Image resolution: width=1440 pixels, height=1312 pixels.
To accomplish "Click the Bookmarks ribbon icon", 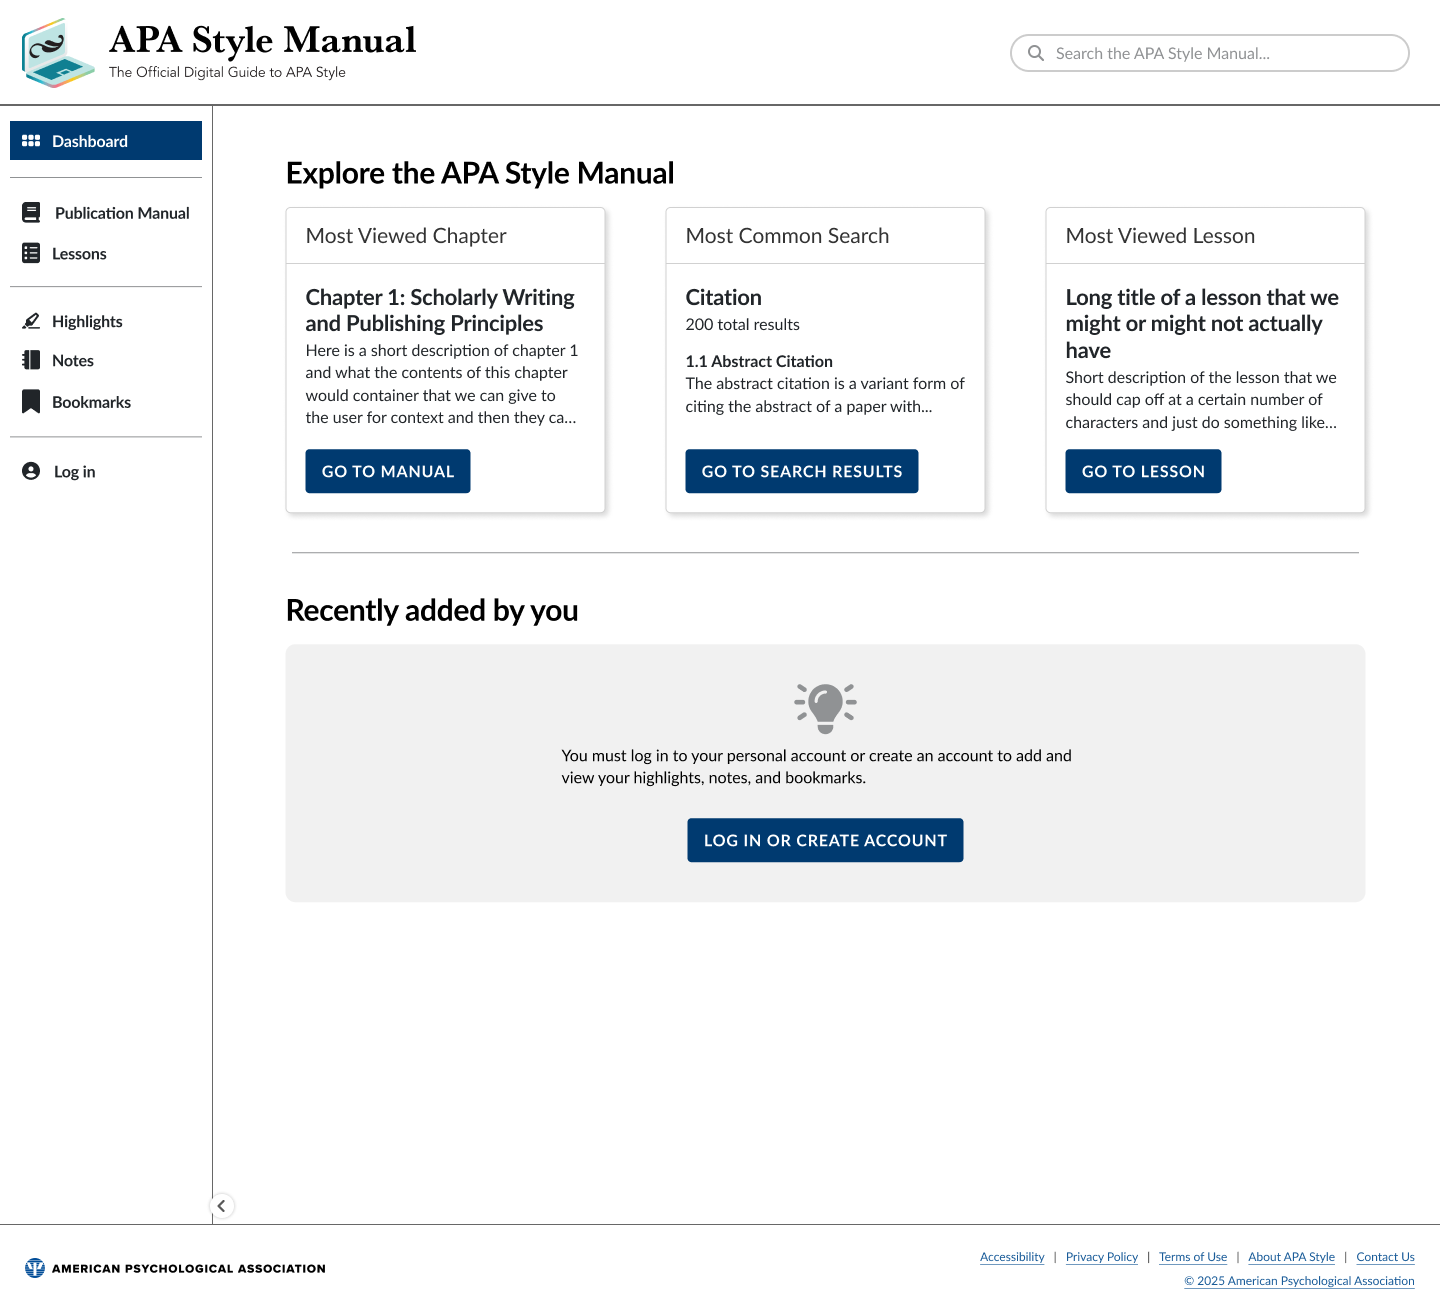I will (x=31, y=402).
